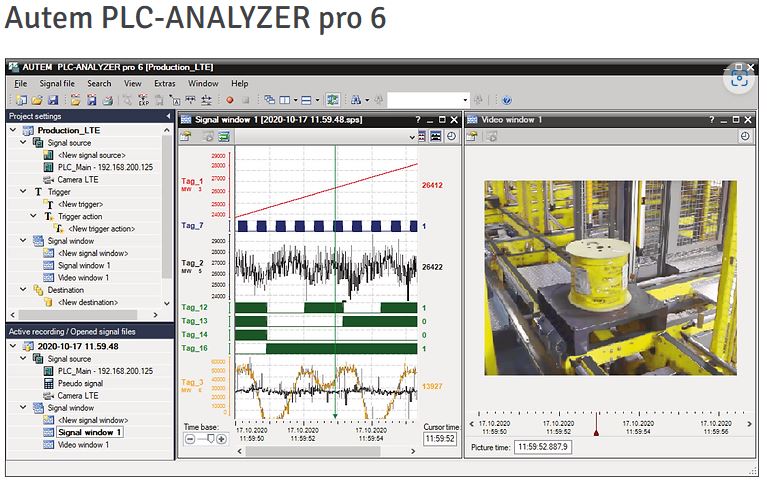The width and height of the screenshot is (767, 487).
Task: Open the Signal file menu
Action: [x=57, y=84]
